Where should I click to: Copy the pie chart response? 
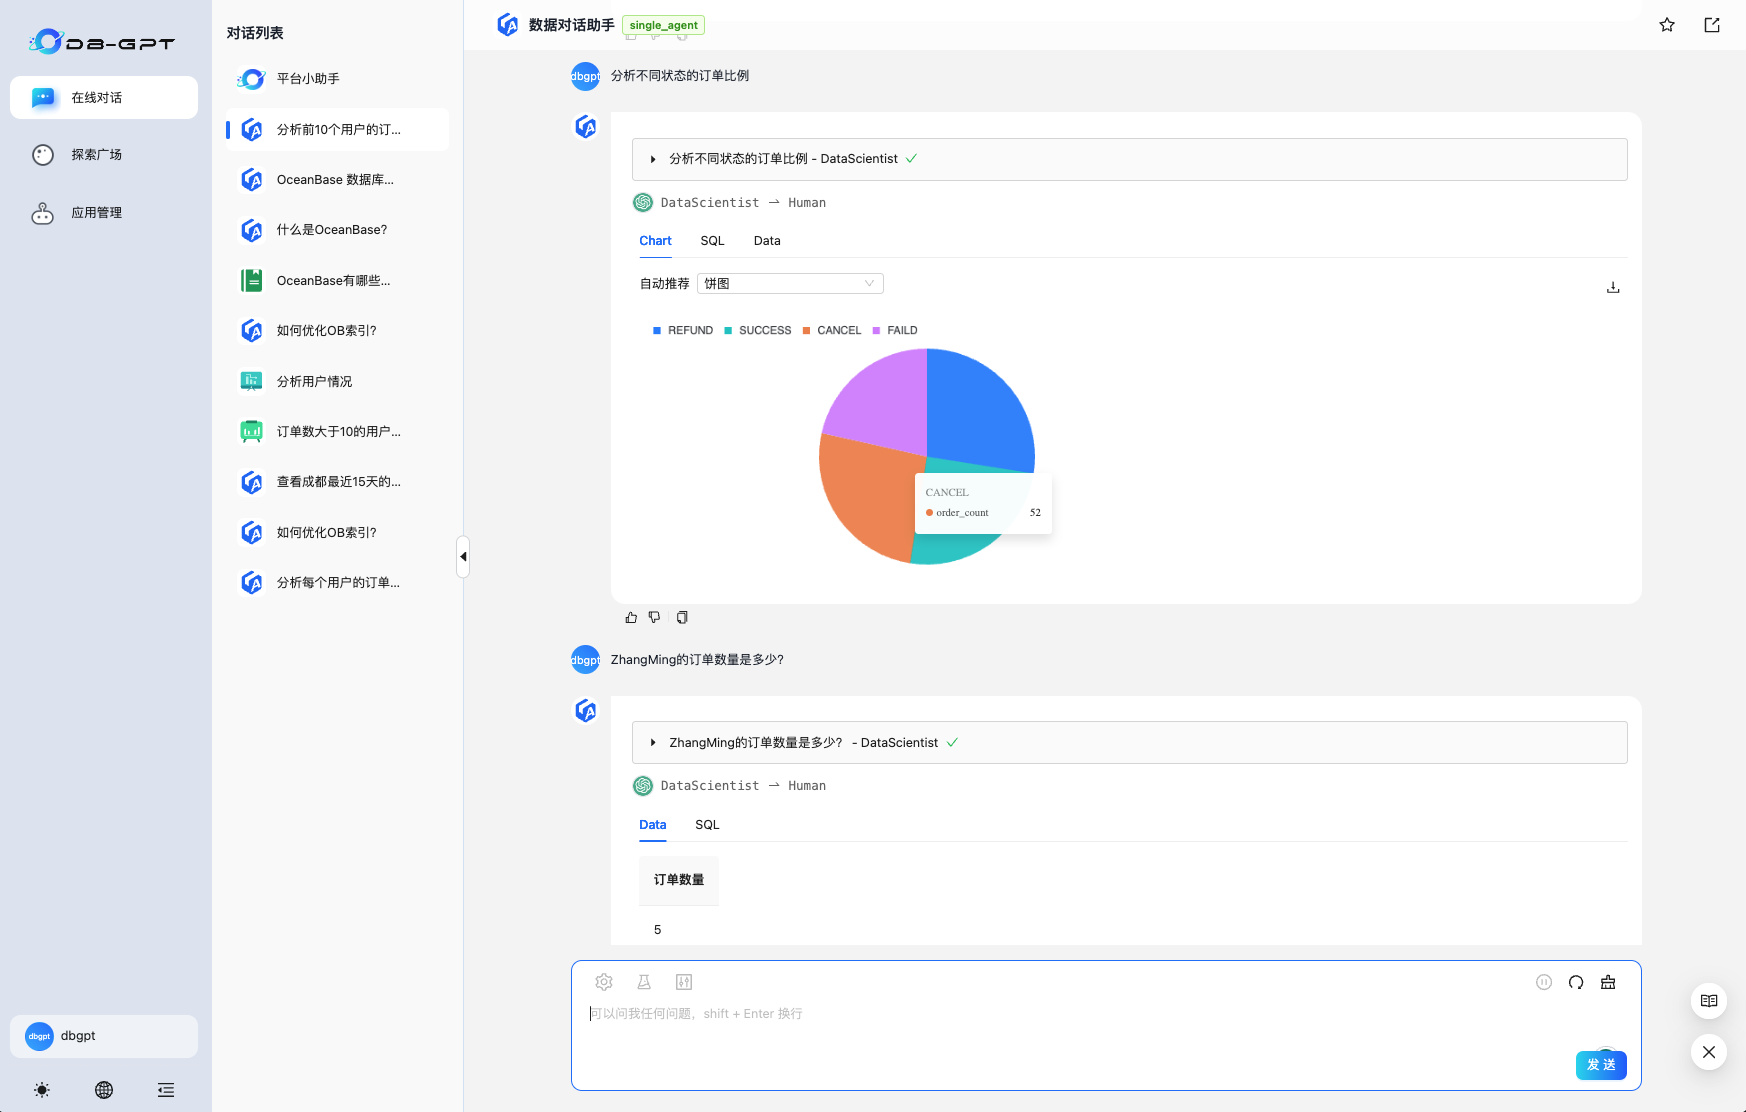pos(682,618)
